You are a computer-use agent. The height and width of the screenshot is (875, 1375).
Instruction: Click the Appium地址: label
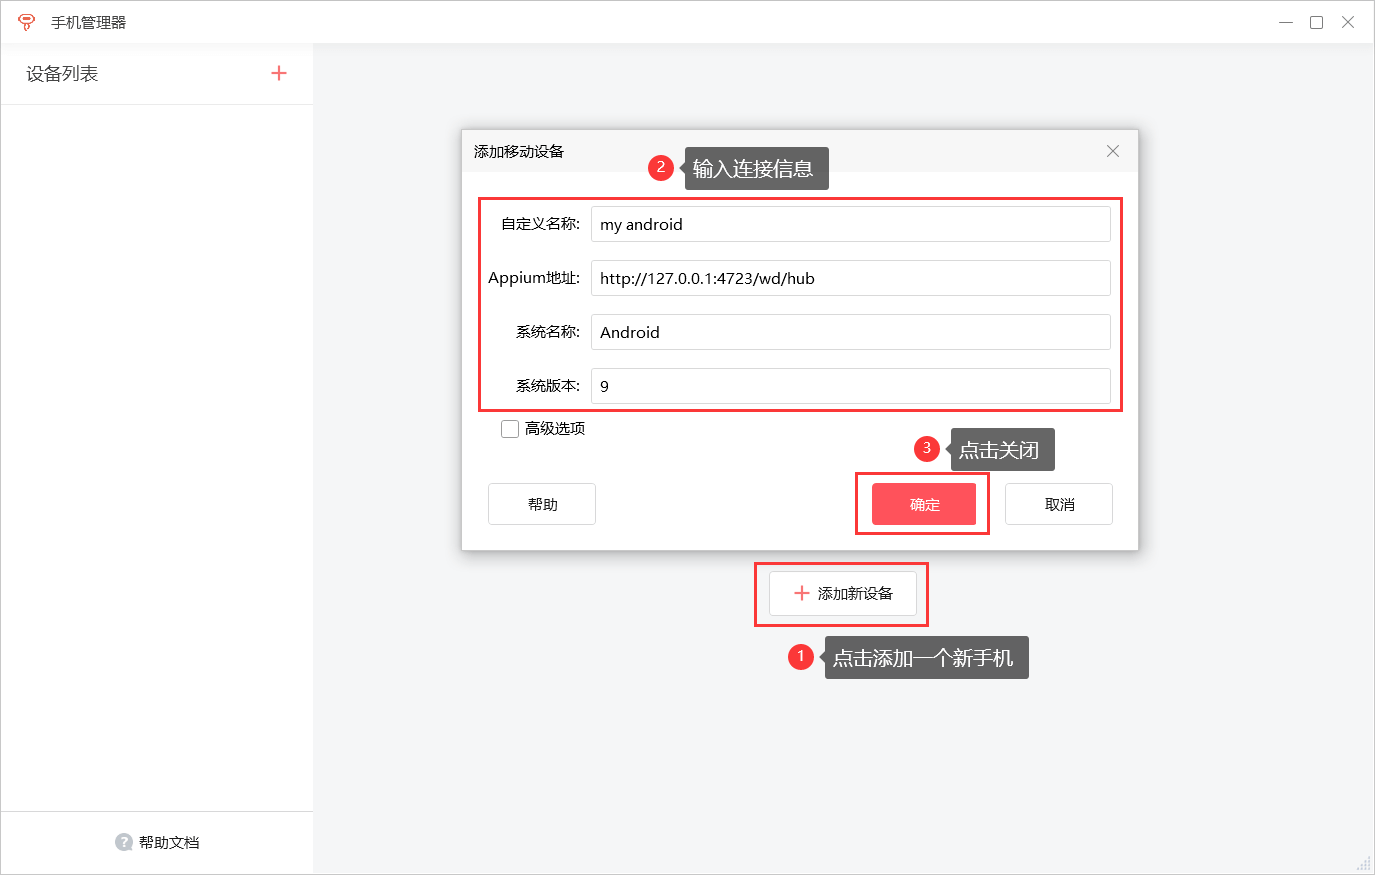pos(534,278)
